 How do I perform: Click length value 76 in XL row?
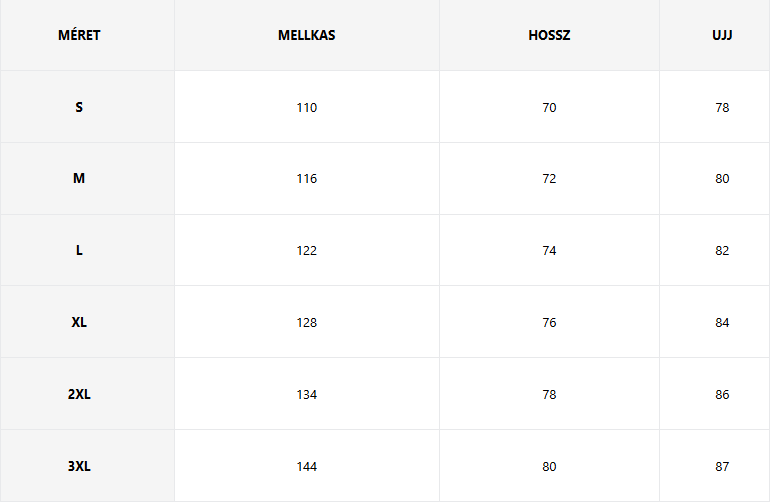click(549, 323)
